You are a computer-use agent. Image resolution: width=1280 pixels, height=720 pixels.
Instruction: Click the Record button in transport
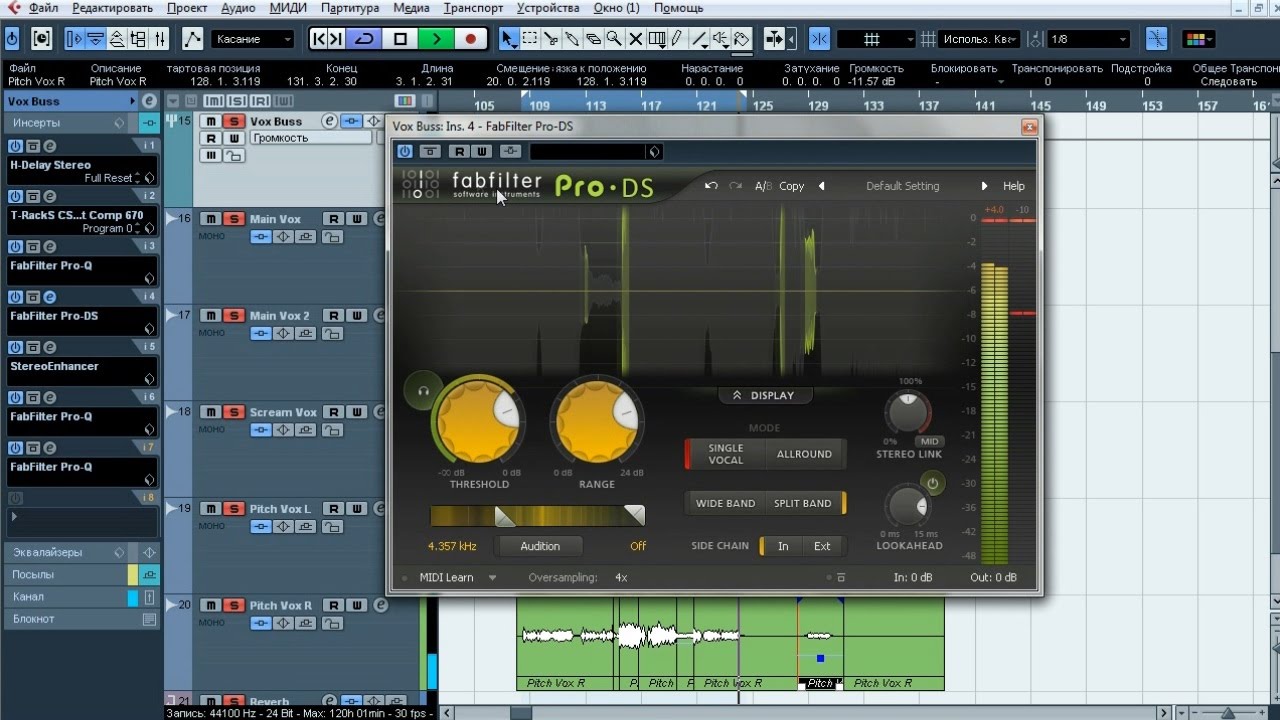pos(470,39)
